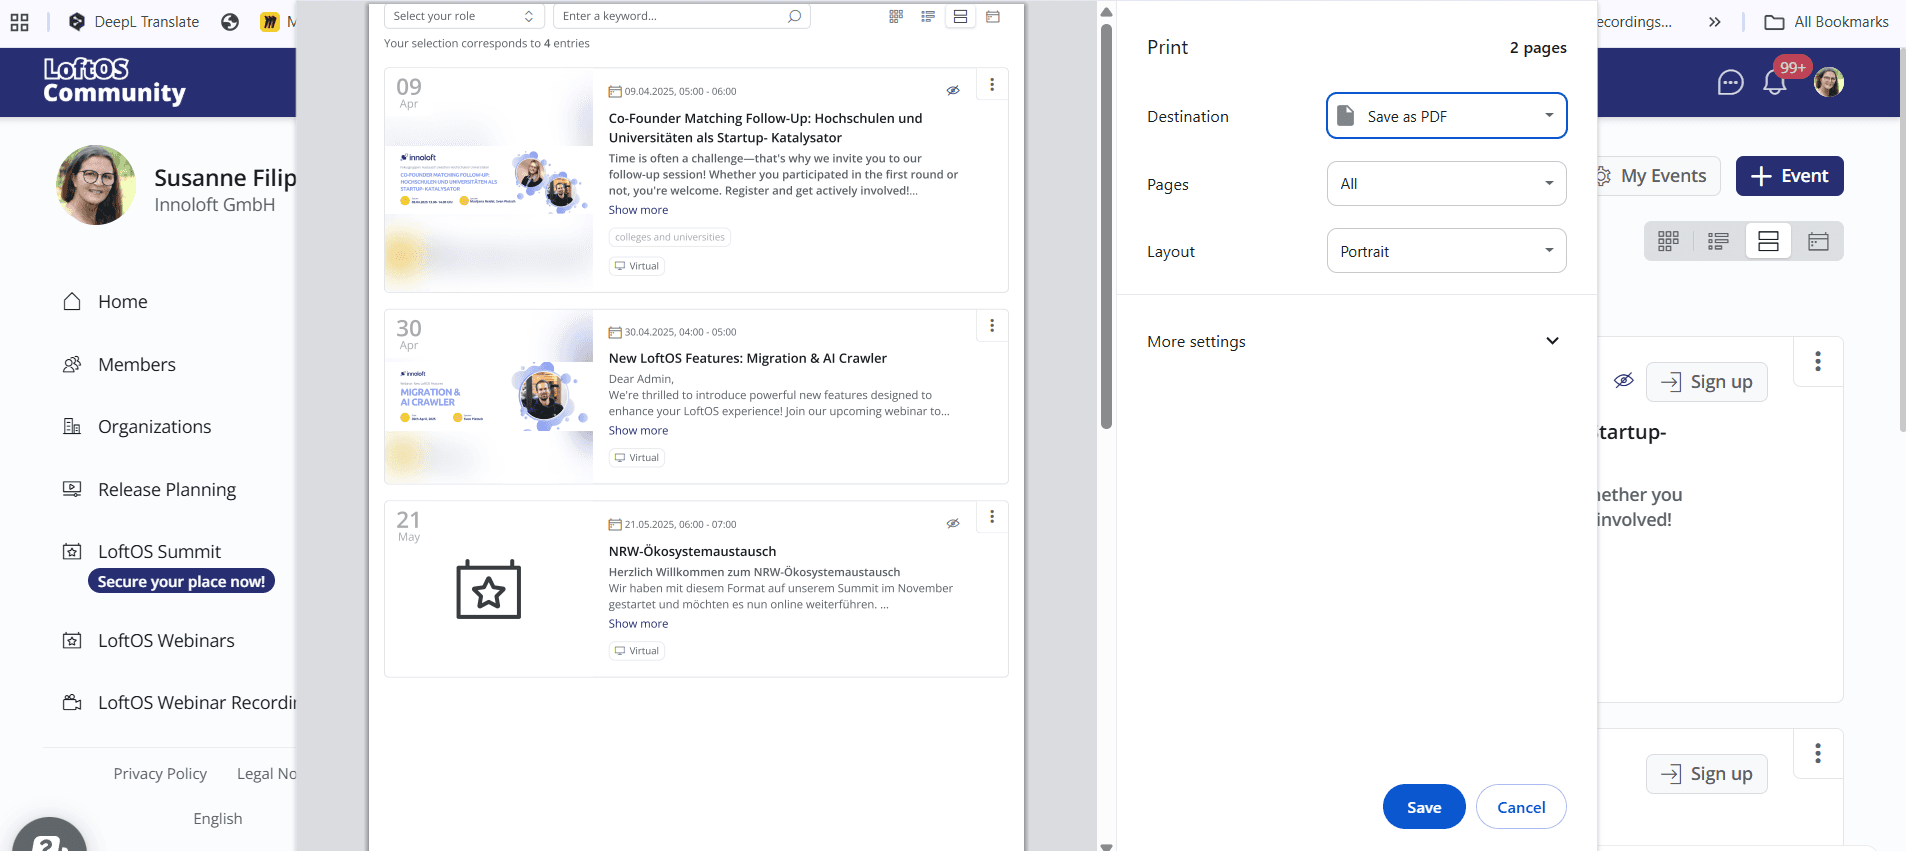Open browser tab groups grid icon

[x=19, y=22]
